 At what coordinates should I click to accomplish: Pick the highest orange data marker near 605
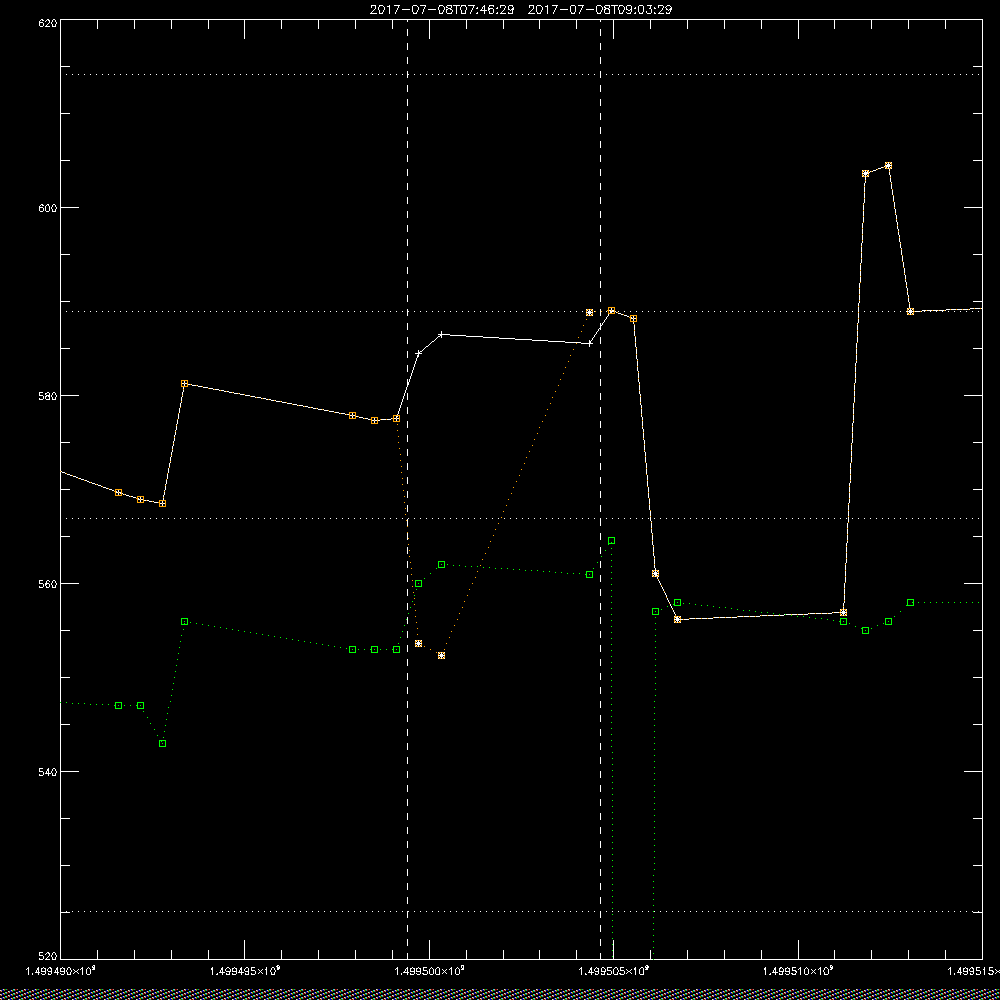888,166
